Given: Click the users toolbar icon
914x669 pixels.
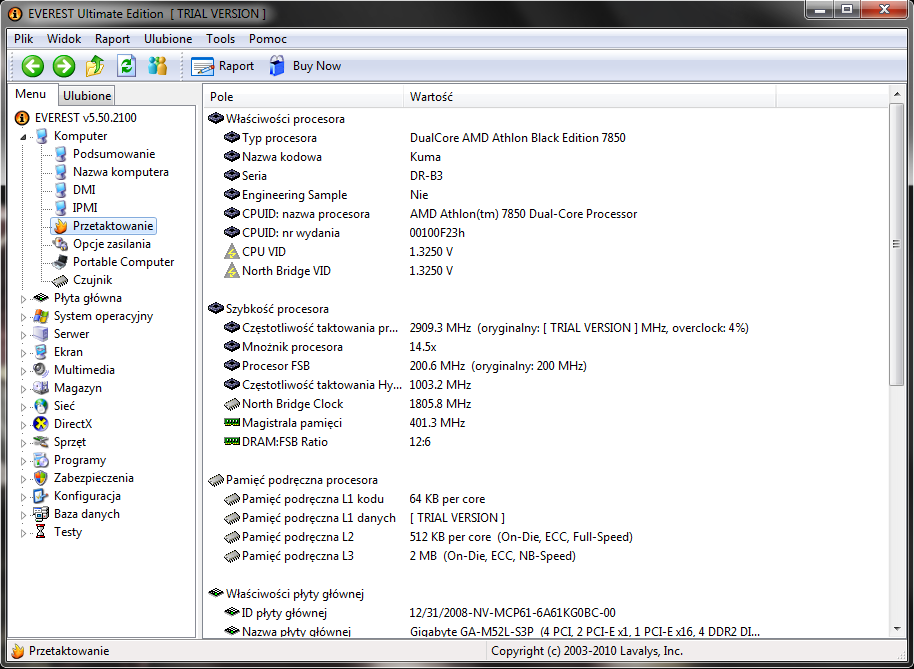Looking at the screenshot, I should [x=157, y=66].
